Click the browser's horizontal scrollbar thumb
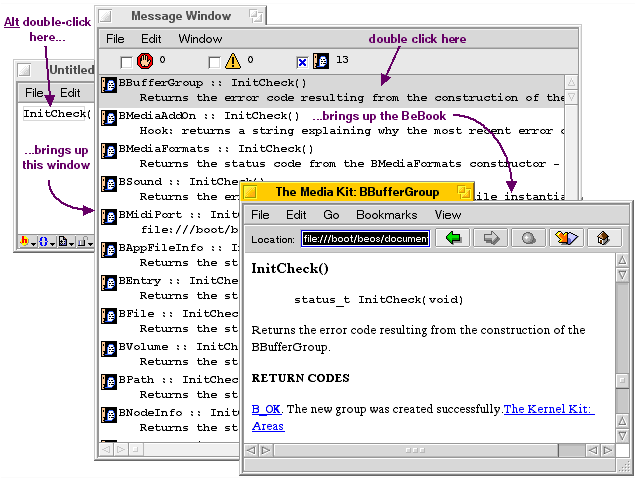 pyautogui.click(x=416, y=450)
